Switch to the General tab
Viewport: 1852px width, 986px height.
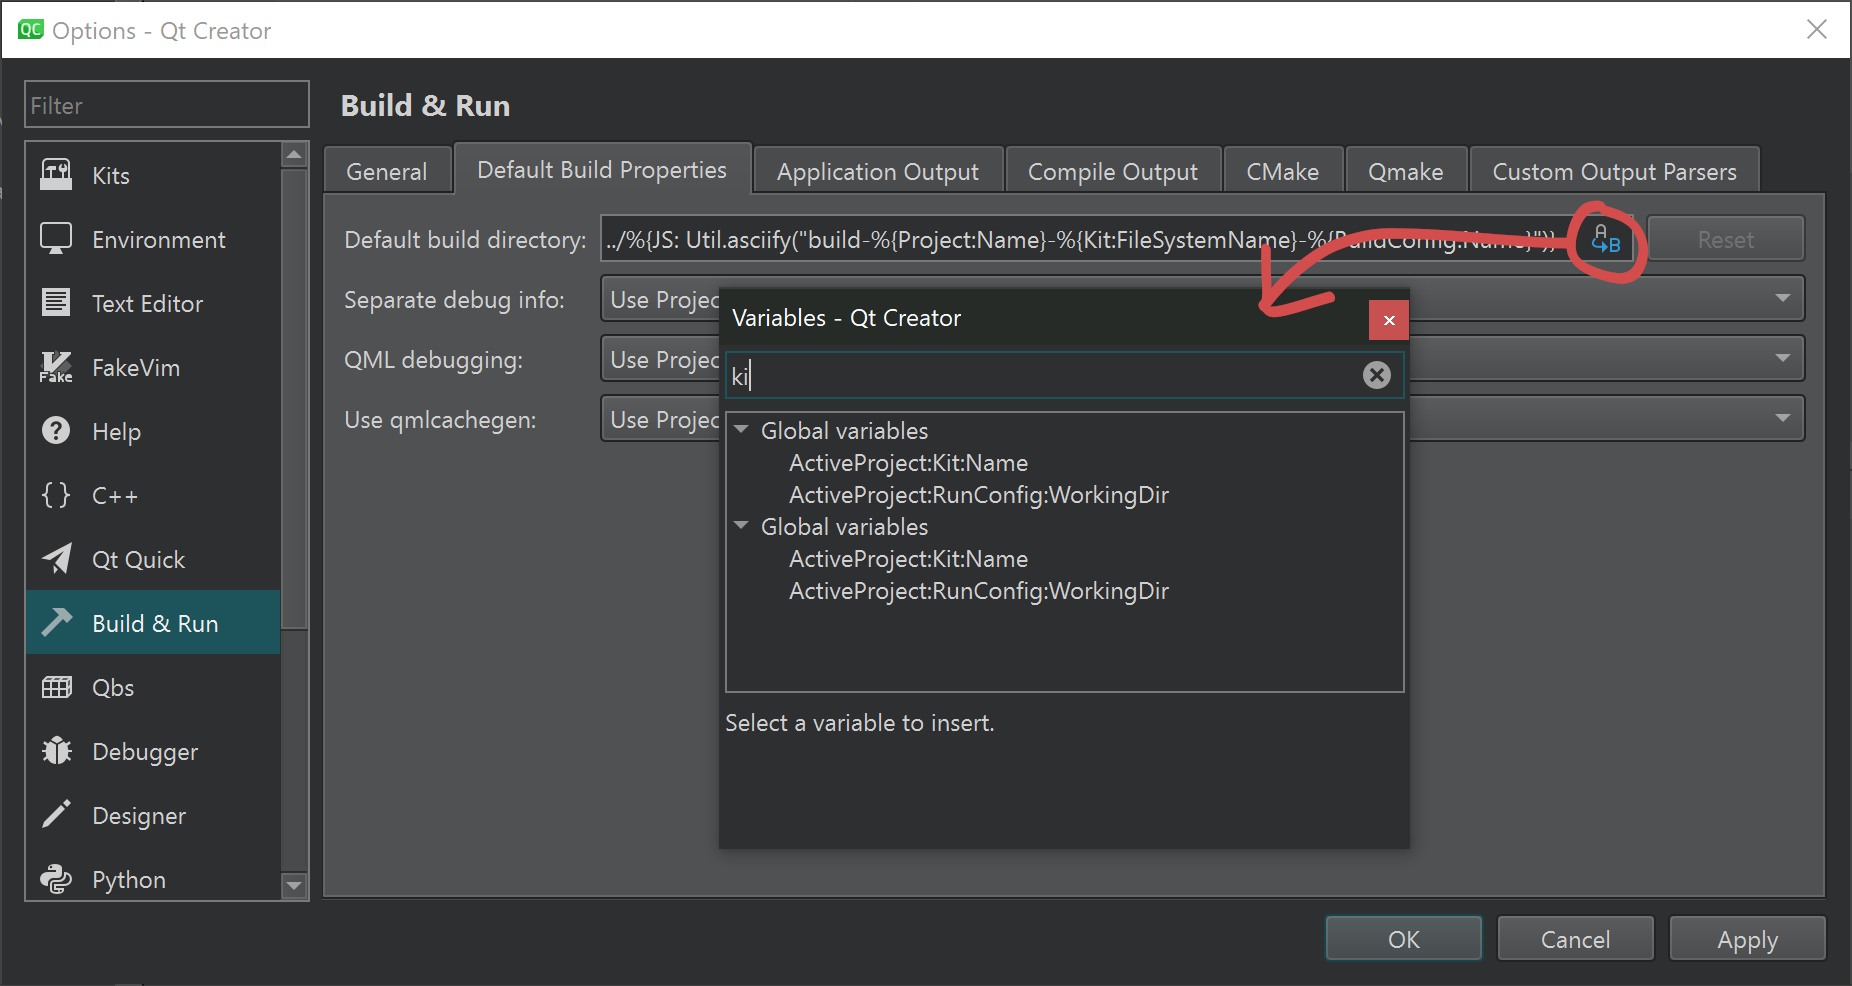[387, 172]
